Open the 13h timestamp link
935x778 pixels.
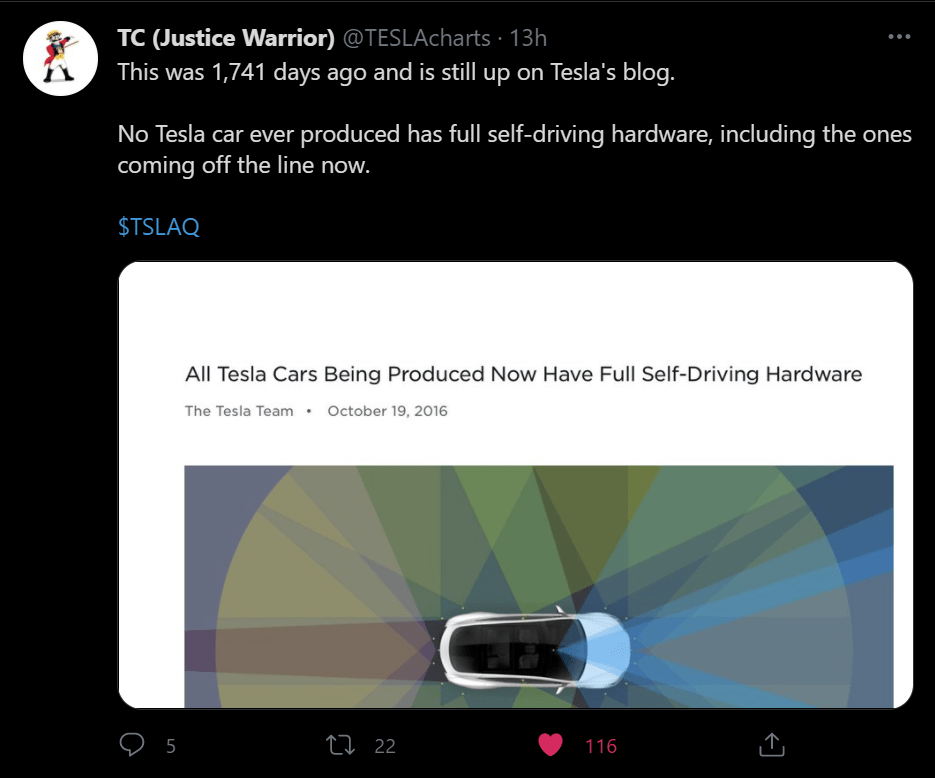tap(528, 38)
